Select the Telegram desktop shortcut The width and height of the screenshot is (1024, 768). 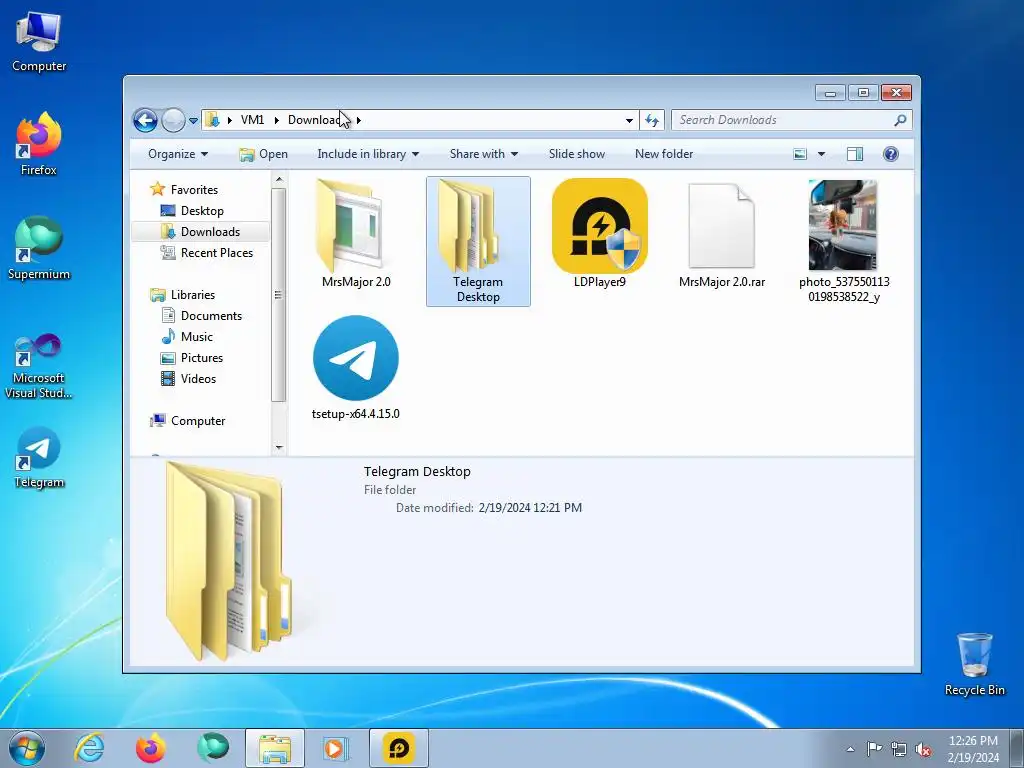pos(39,458)
